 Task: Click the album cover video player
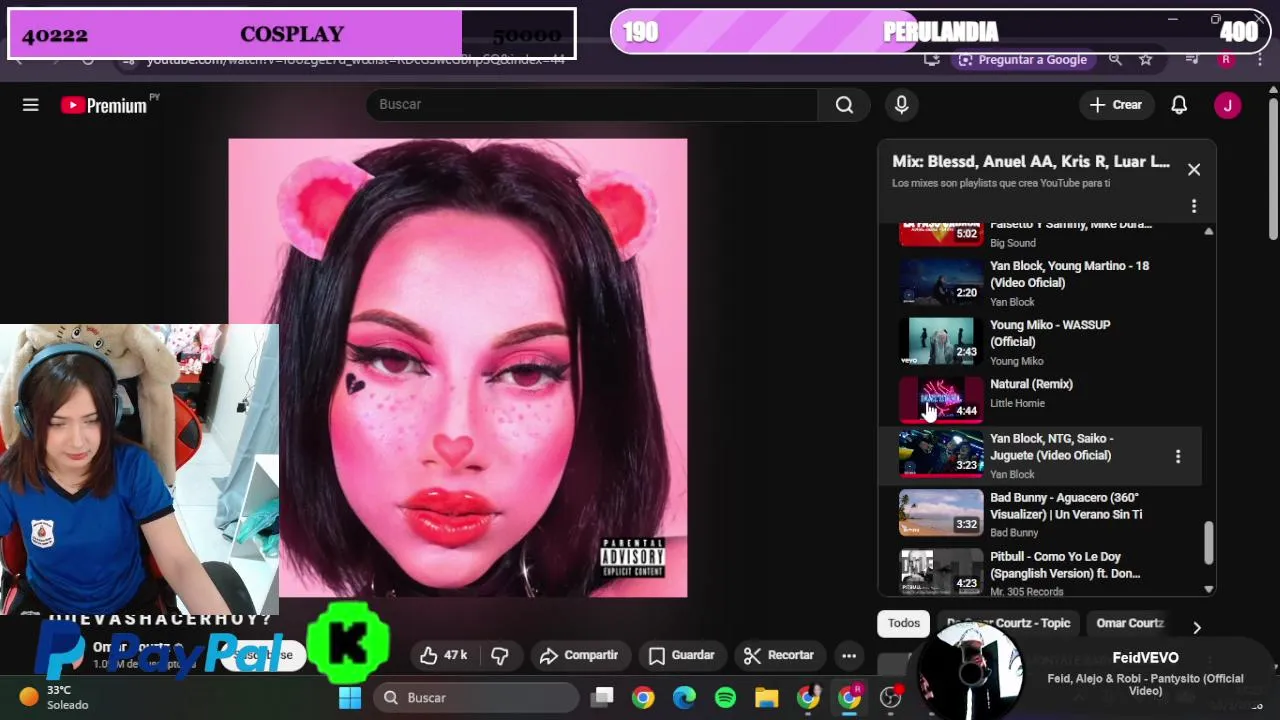pyautogui.click(x=458, y=368)
